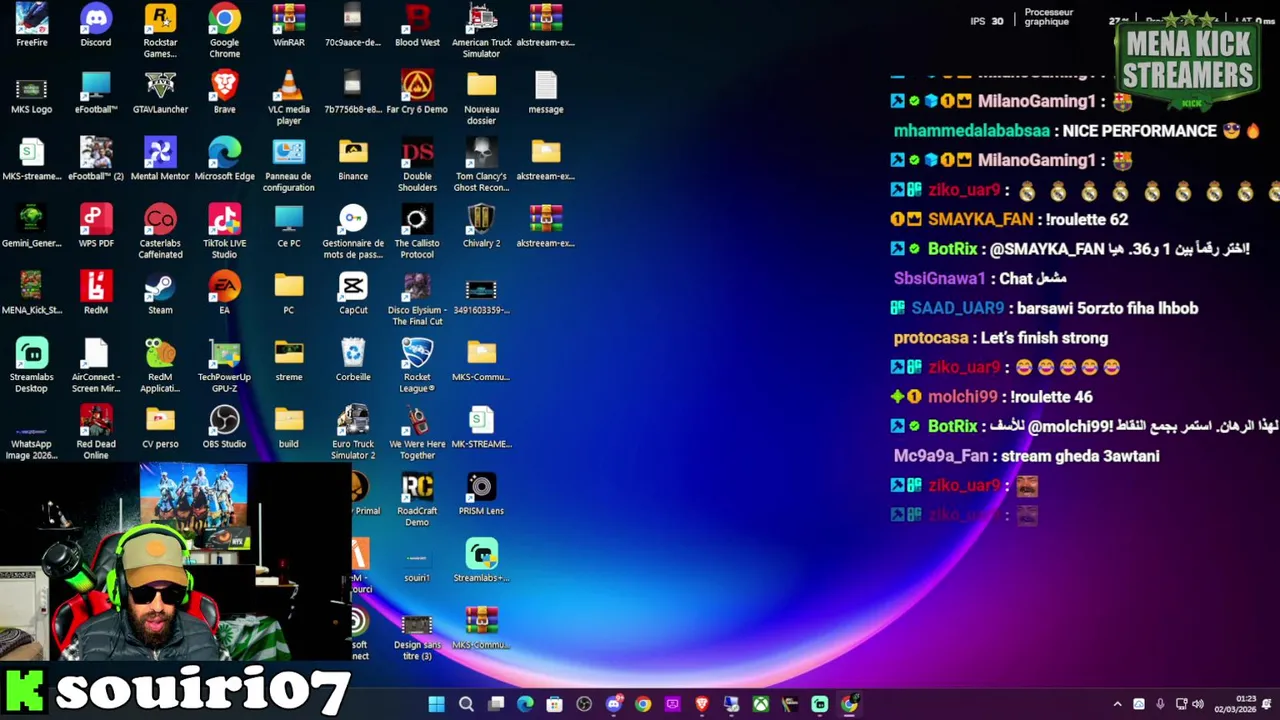Open the Chivalry 2 desktop icon

[481, 226]
